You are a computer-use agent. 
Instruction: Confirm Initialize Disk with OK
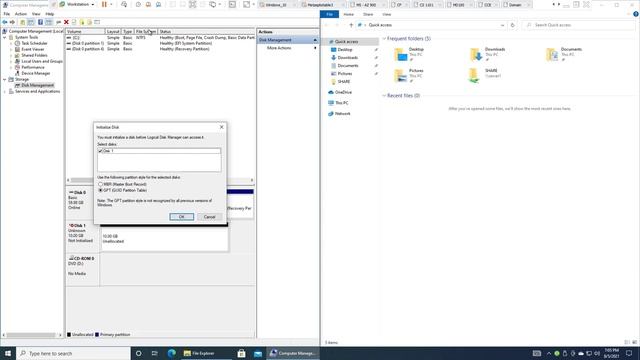point(182,217)
